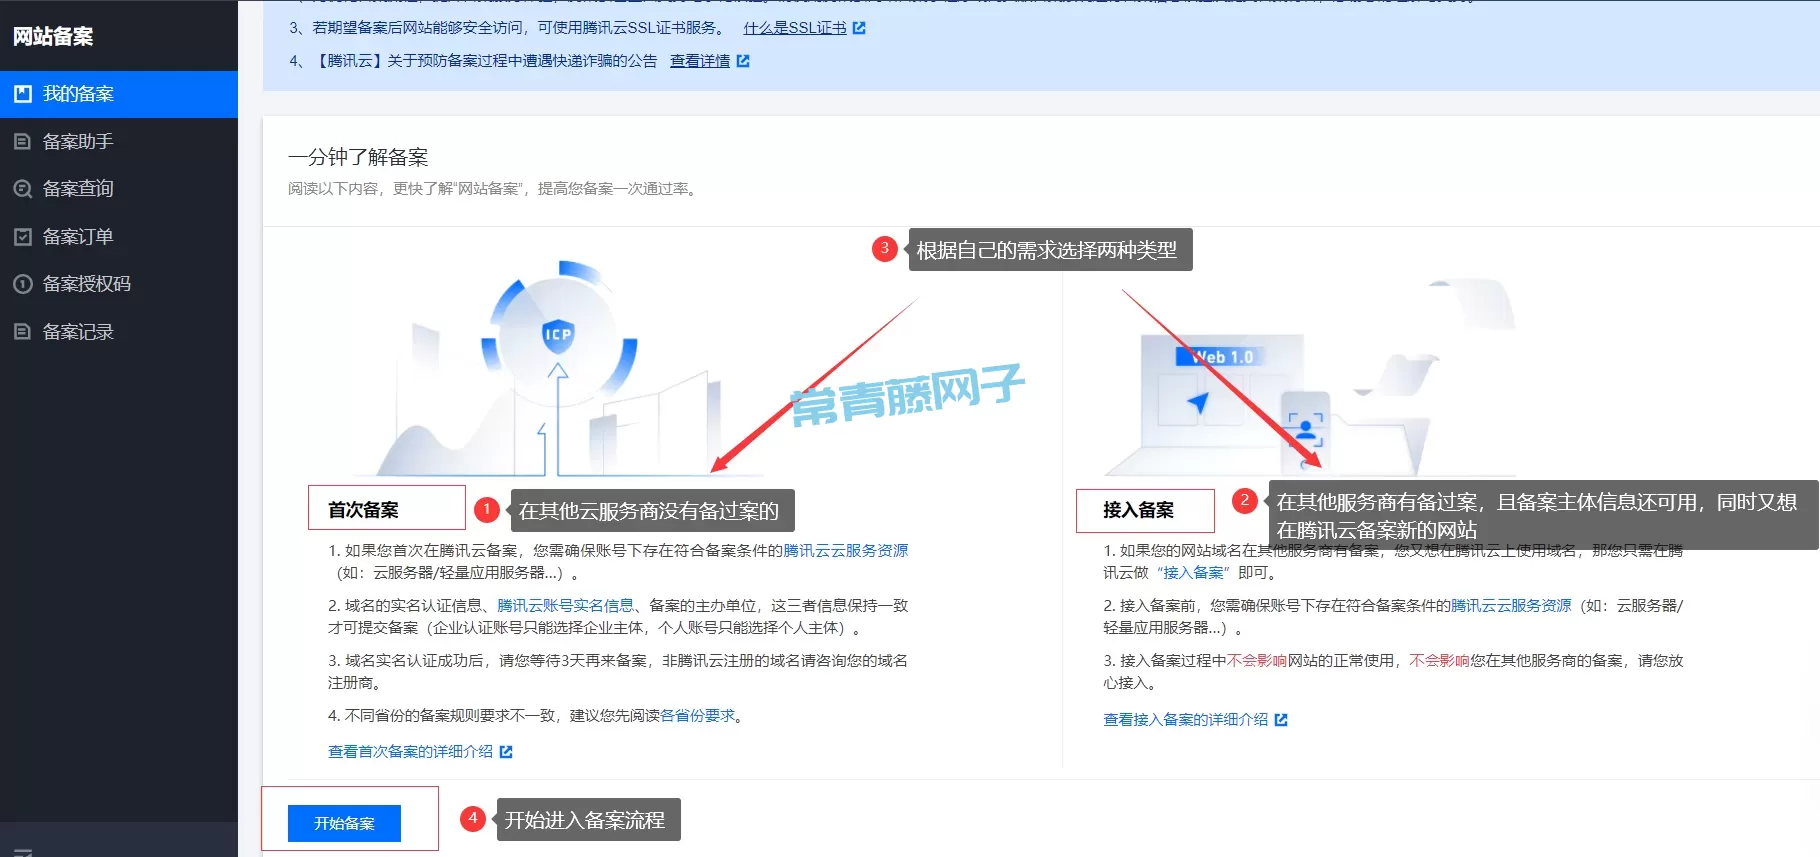Open the 什么是SSL证书 link
This screenshot has width=1820, height=857.
tap(794, 28)
